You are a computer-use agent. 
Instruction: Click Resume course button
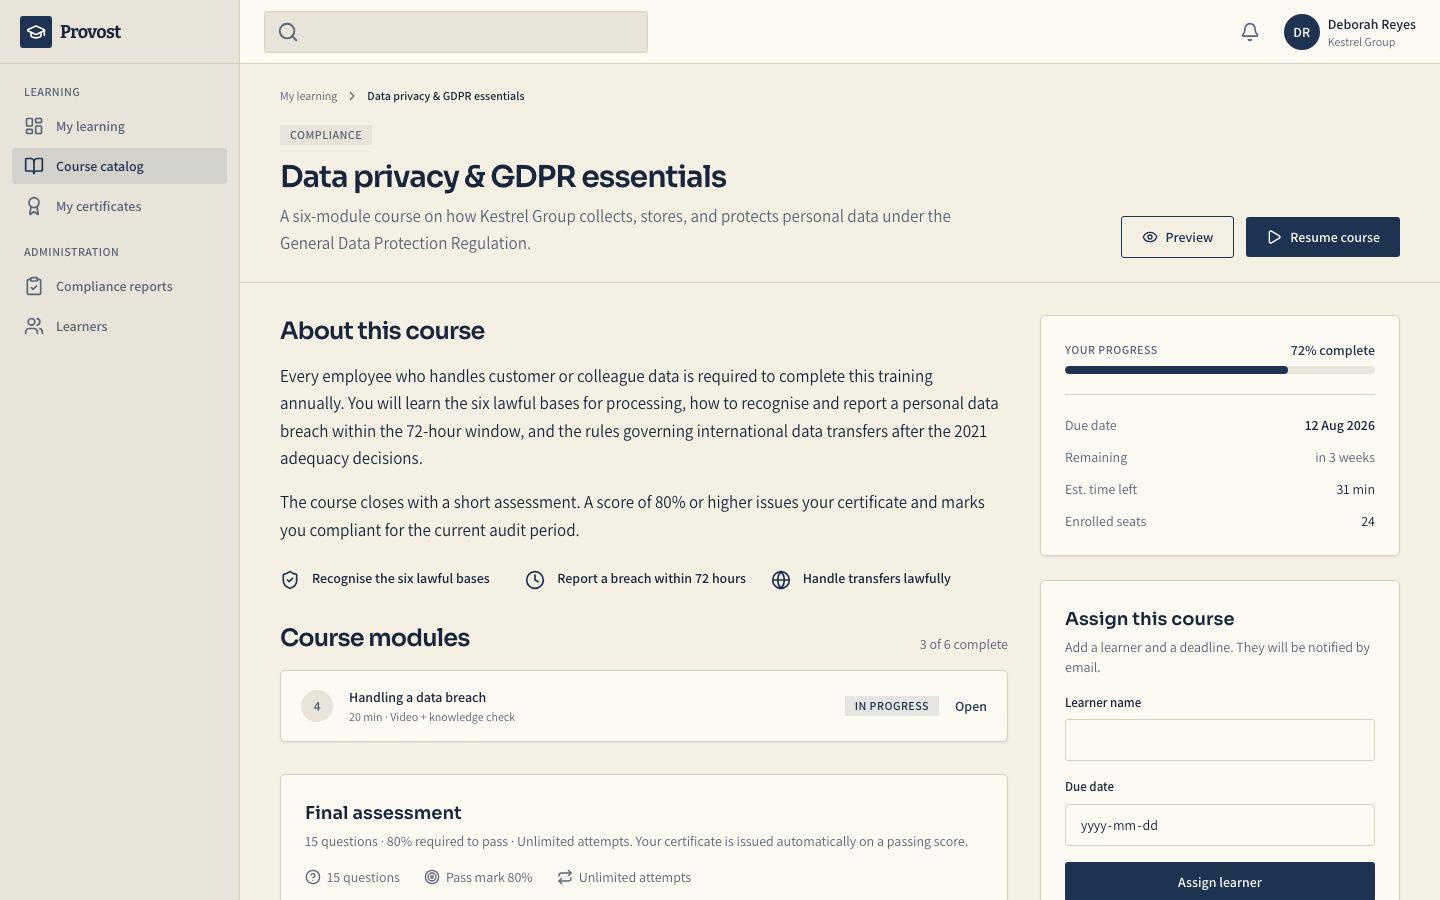[x=1323, y=237]
